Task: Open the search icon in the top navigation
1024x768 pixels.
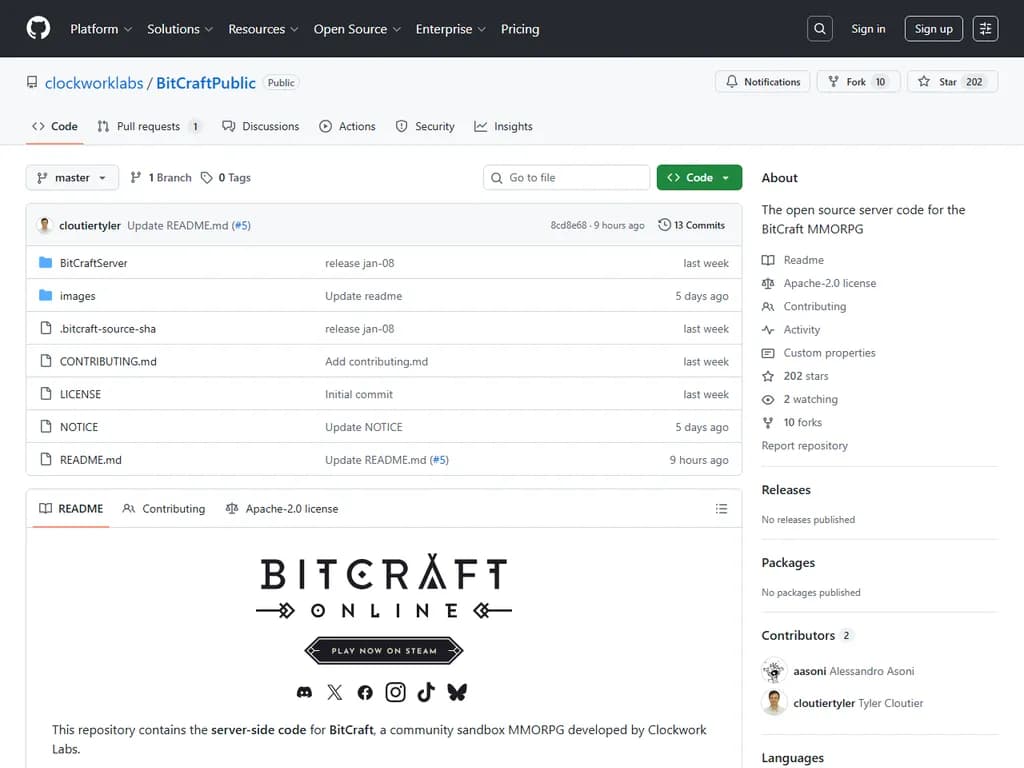Action: tap(819, 28)
